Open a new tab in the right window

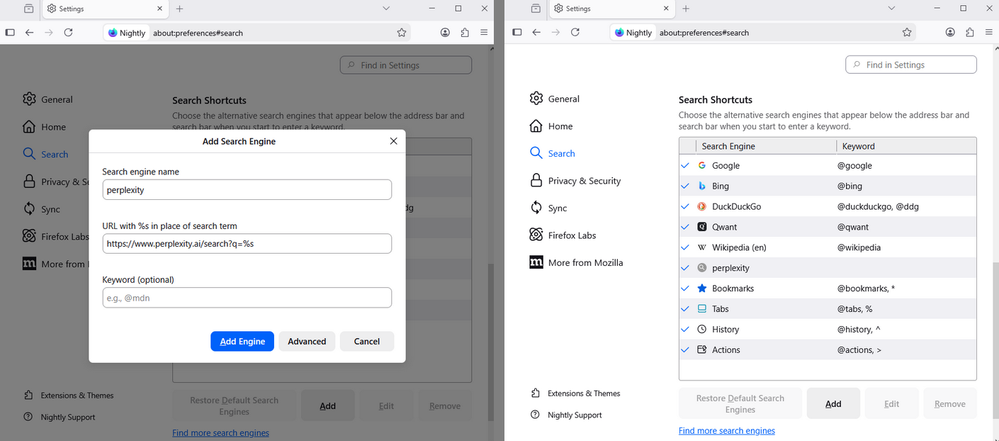point(685,8)
